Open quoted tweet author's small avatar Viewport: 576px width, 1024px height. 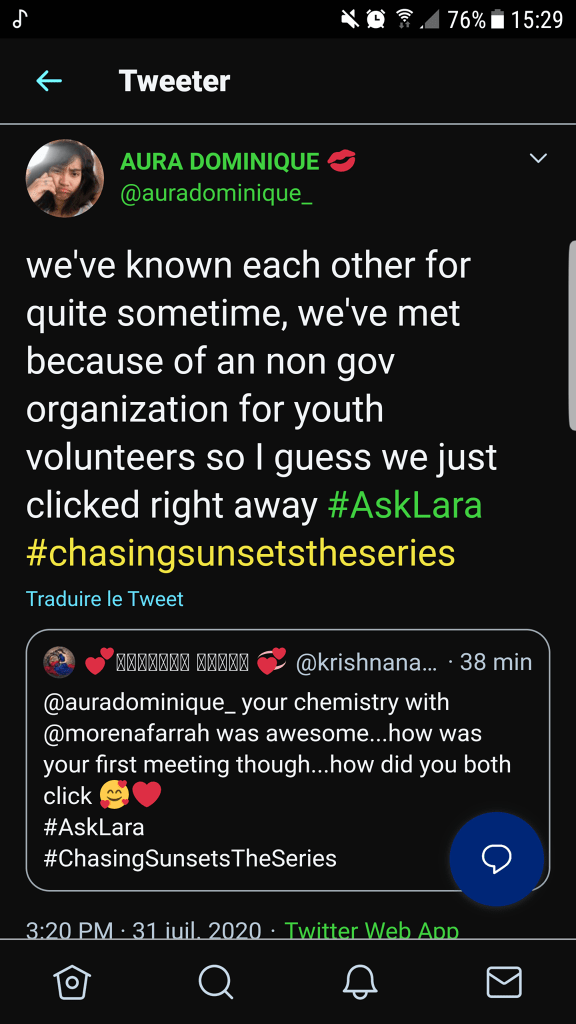coord(59,663)
